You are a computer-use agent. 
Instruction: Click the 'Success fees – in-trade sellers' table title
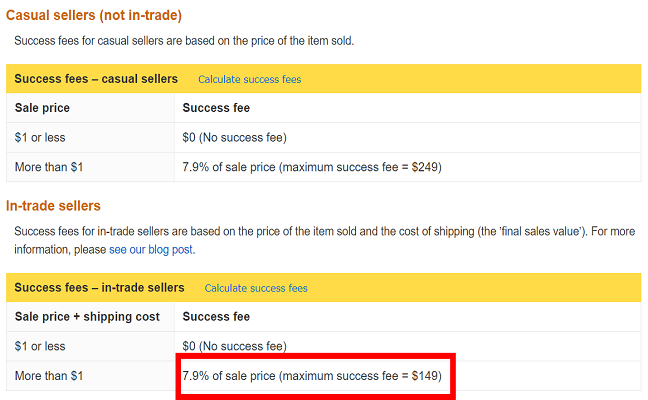pyautogui.click(x=100, y=288)
